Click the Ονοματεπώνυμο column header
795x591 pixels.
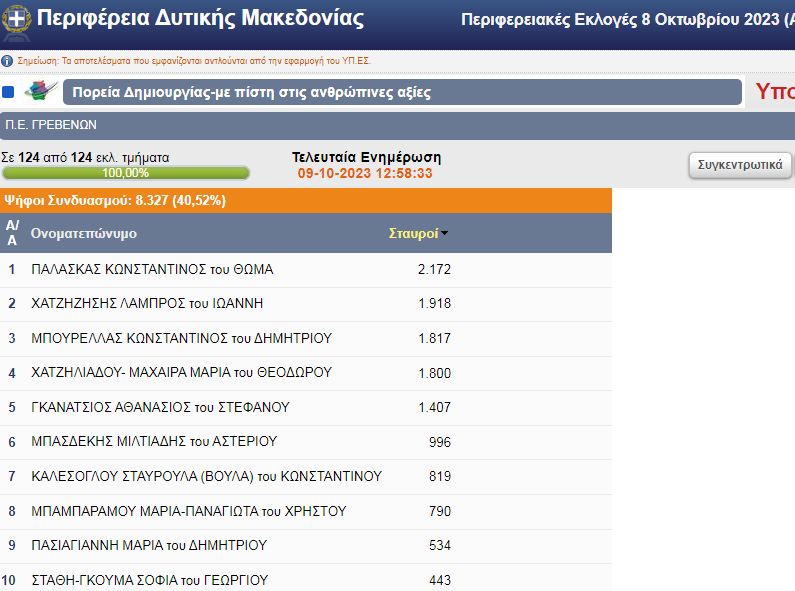click(84, 233)
